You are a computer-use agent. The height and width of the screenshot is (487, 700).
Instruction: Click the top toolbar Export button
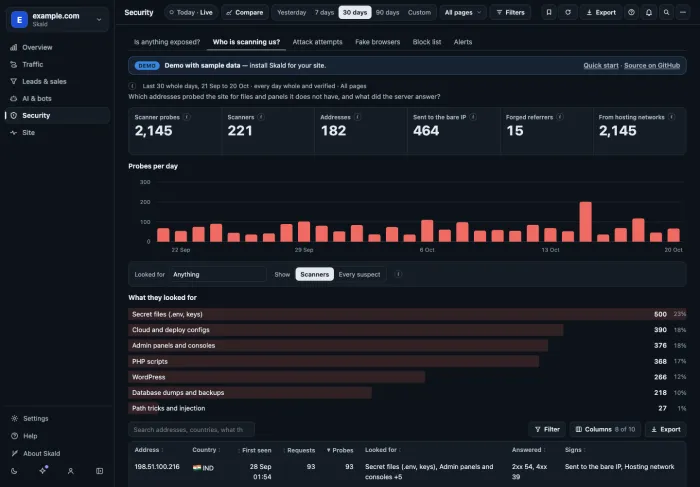(600, 12)
